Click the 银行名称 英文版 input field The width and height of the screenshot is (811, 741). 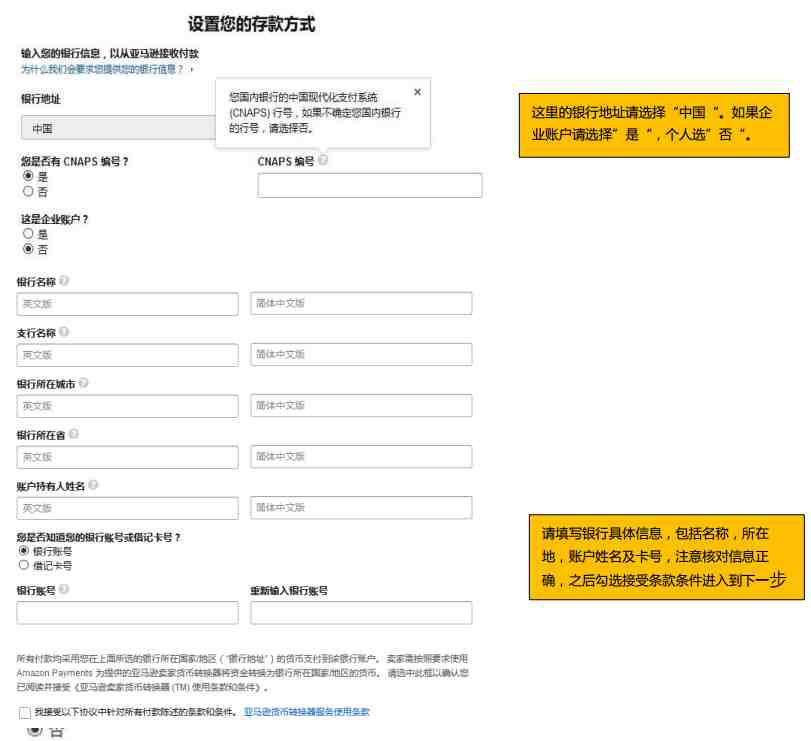point(127,304)
